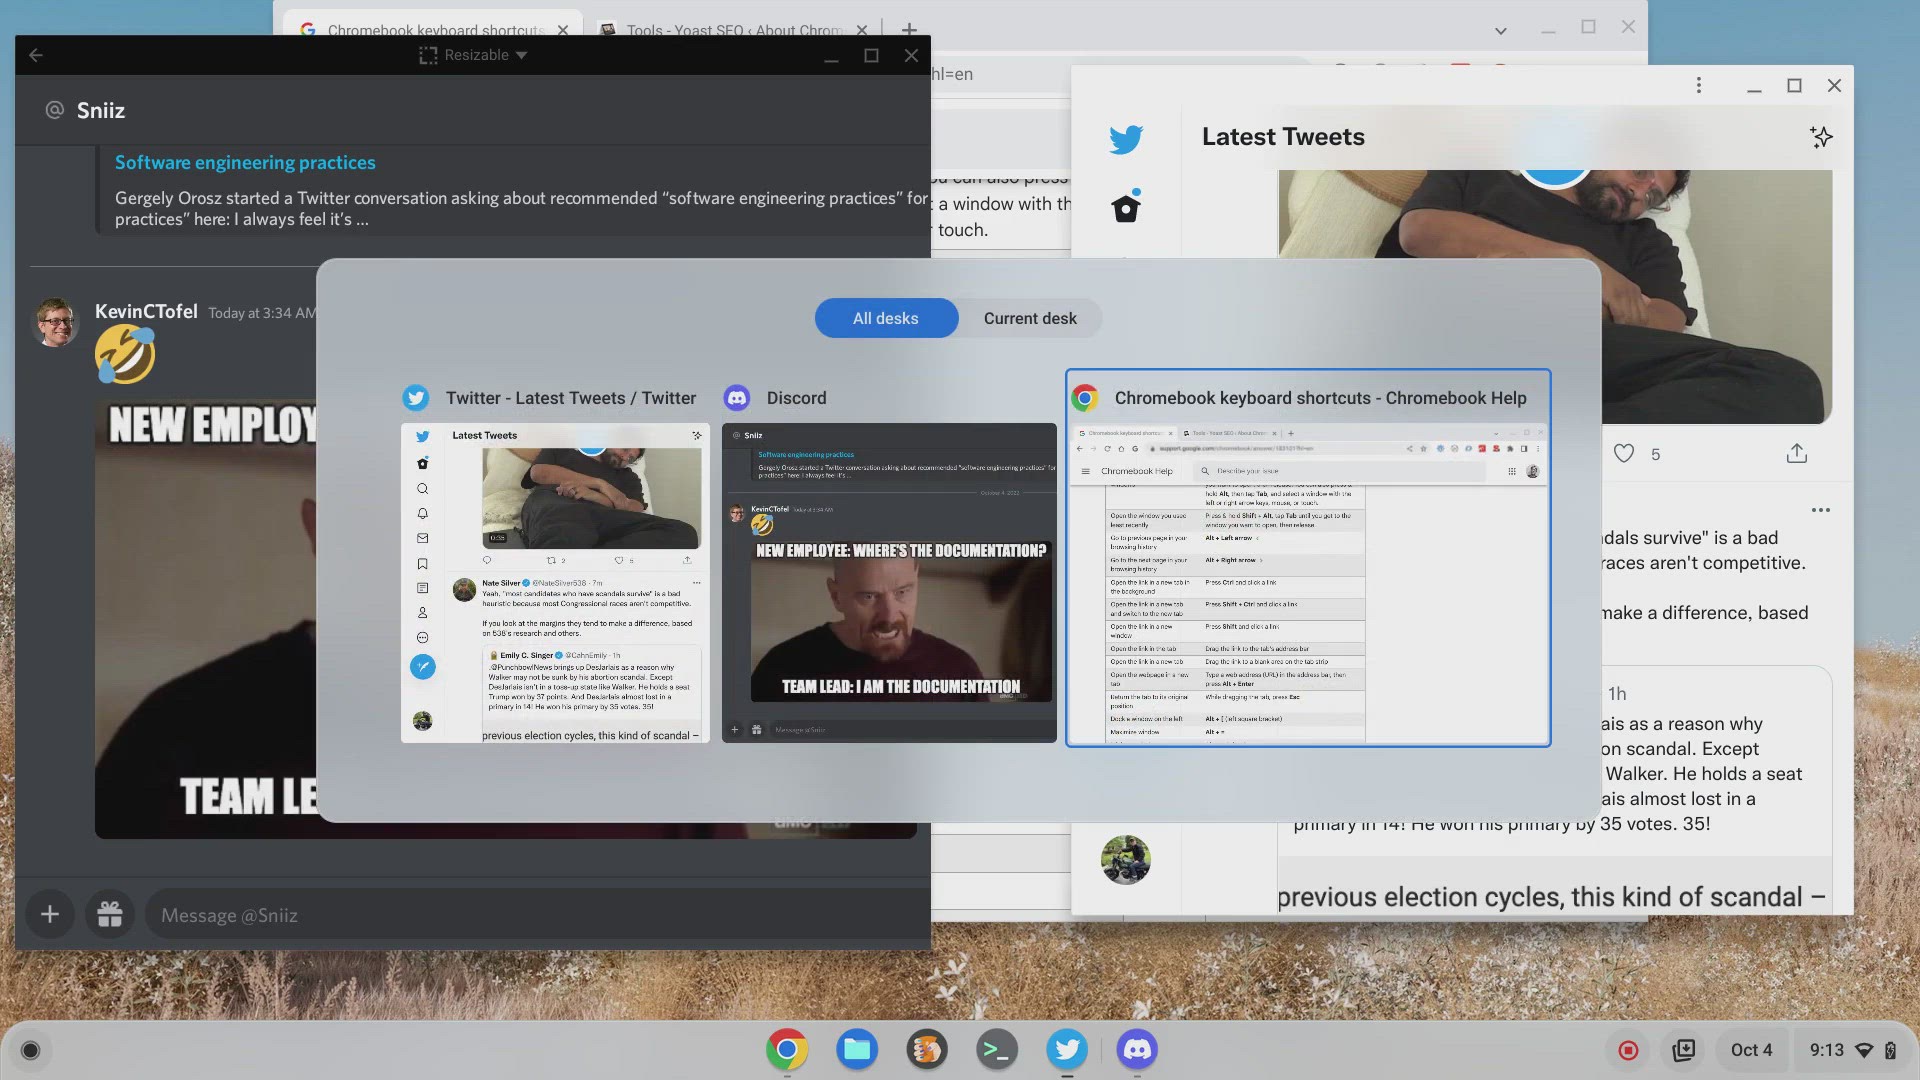Switch to Tools - Yoast SEO browser tab

click(x=735, y=30)
